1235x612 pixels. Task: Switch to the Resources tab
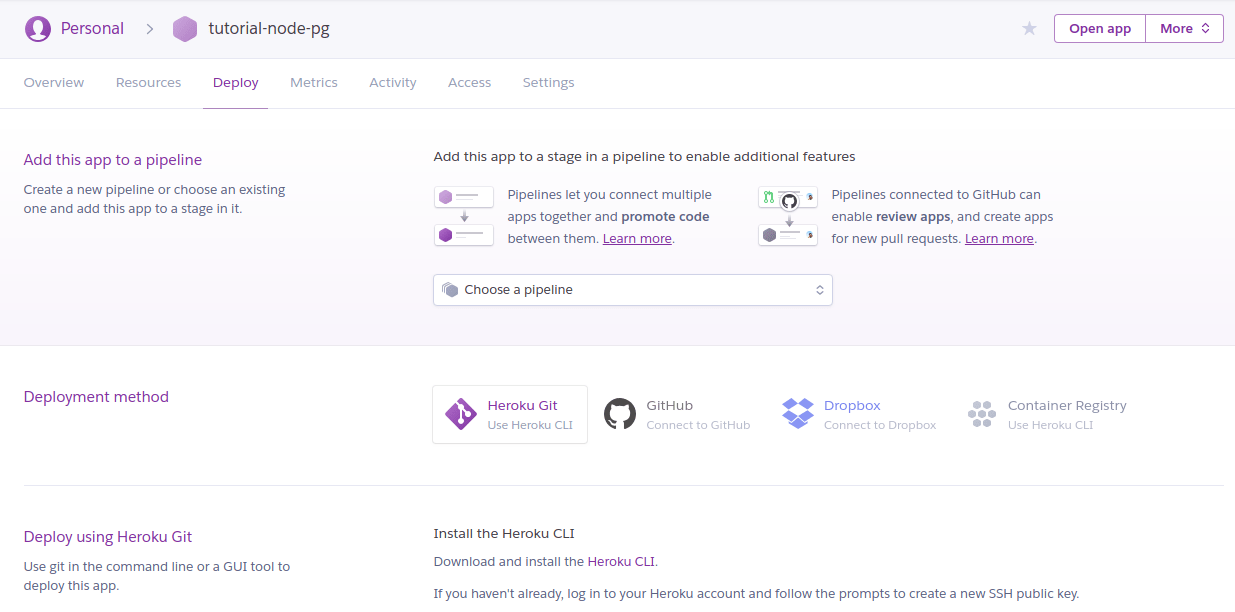click(x=149, y=83)
